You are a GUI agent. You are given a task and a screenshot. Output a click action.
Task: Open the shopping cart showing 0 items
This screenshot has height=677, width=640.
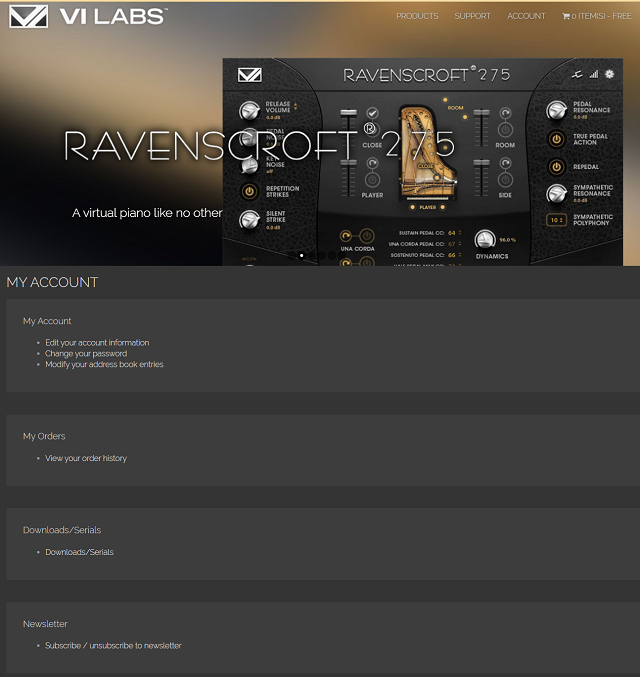pyautogui.click(x=596, y=16)
